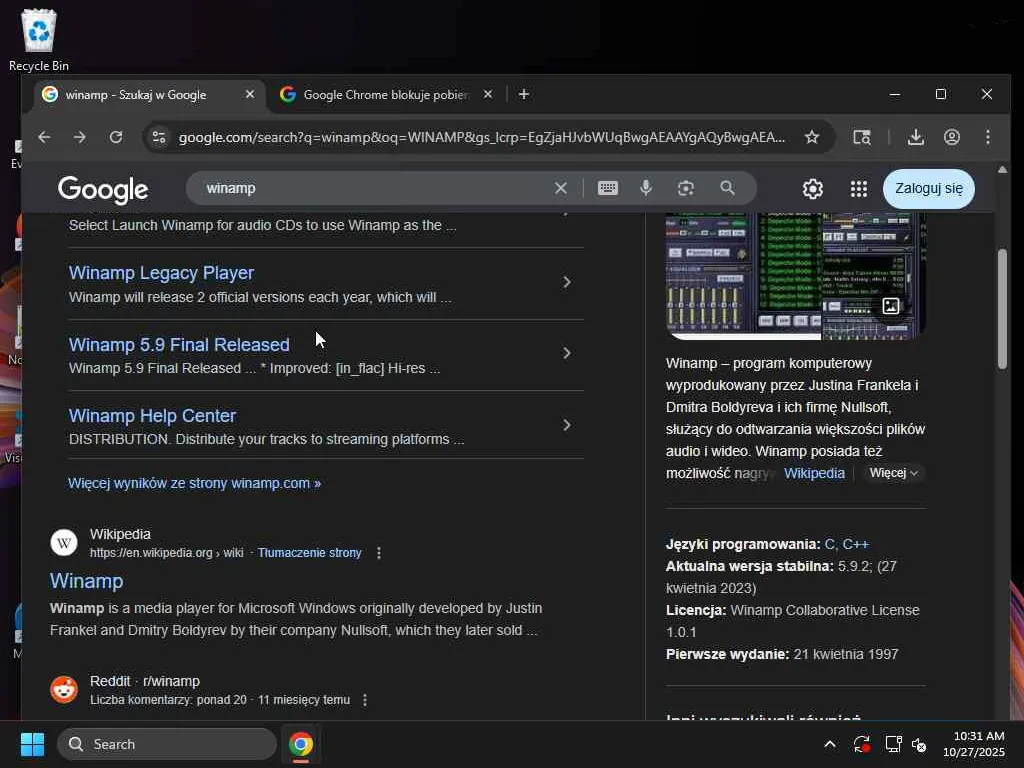Open the Wikipedia link in knowledge panel
Viewport: 1024px width, 768px height.
tap(814, 473)
